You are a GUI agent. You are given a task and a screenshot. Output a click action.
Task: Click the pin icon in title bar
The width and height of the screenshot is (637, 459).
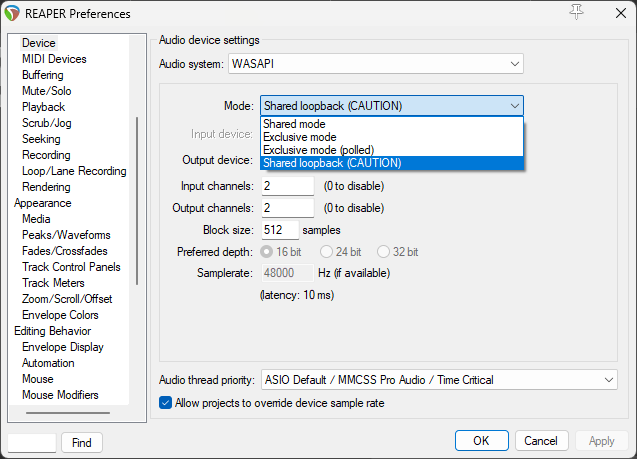[x=575, y=13]
